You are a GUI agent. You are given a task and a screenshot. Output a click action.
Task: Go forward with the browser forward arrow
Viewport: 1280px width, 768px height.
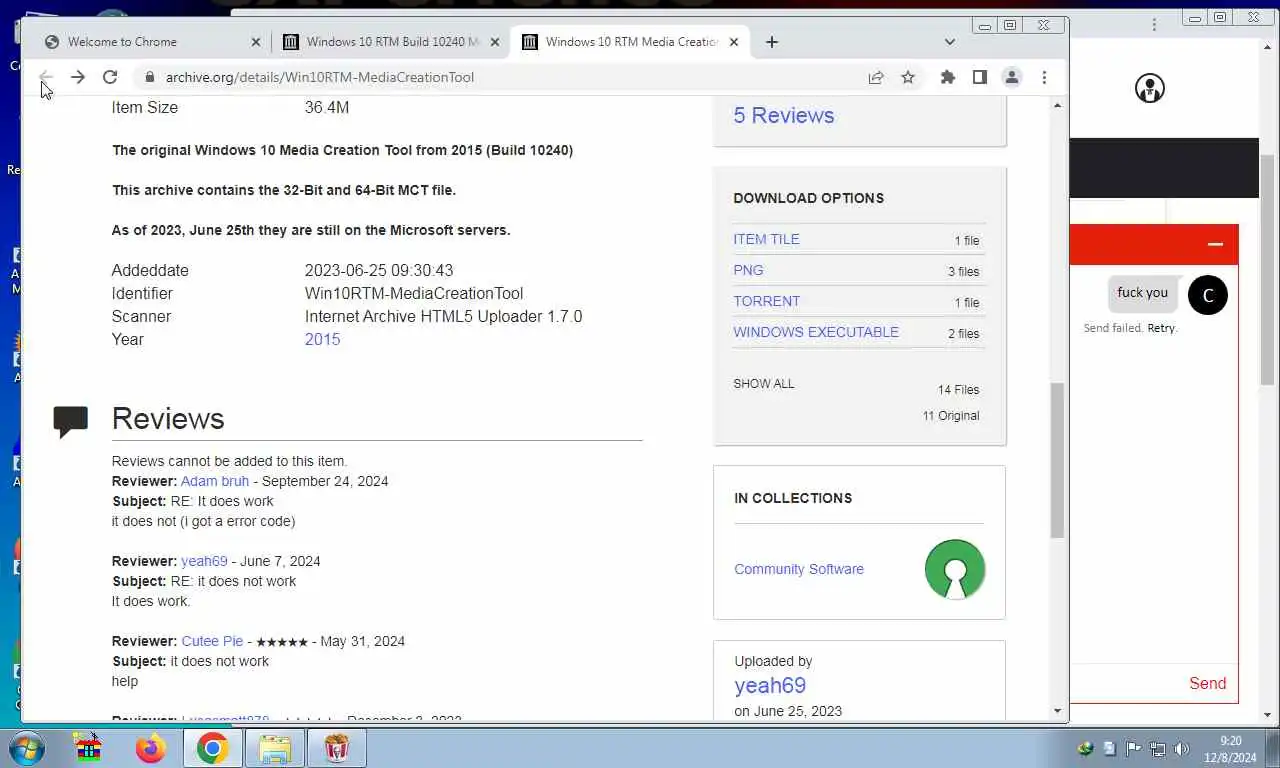coord(78,77)
